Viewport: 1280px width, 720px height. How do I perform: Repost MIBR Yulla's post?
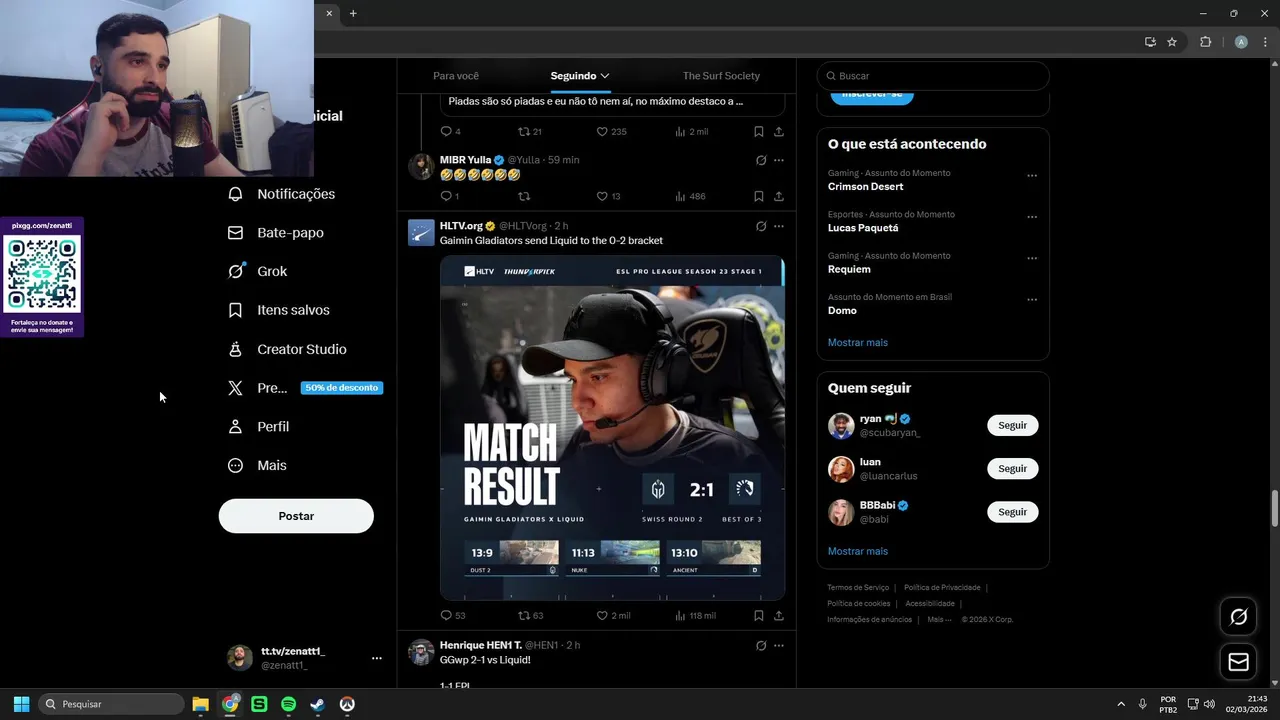(x=524, y=196)
